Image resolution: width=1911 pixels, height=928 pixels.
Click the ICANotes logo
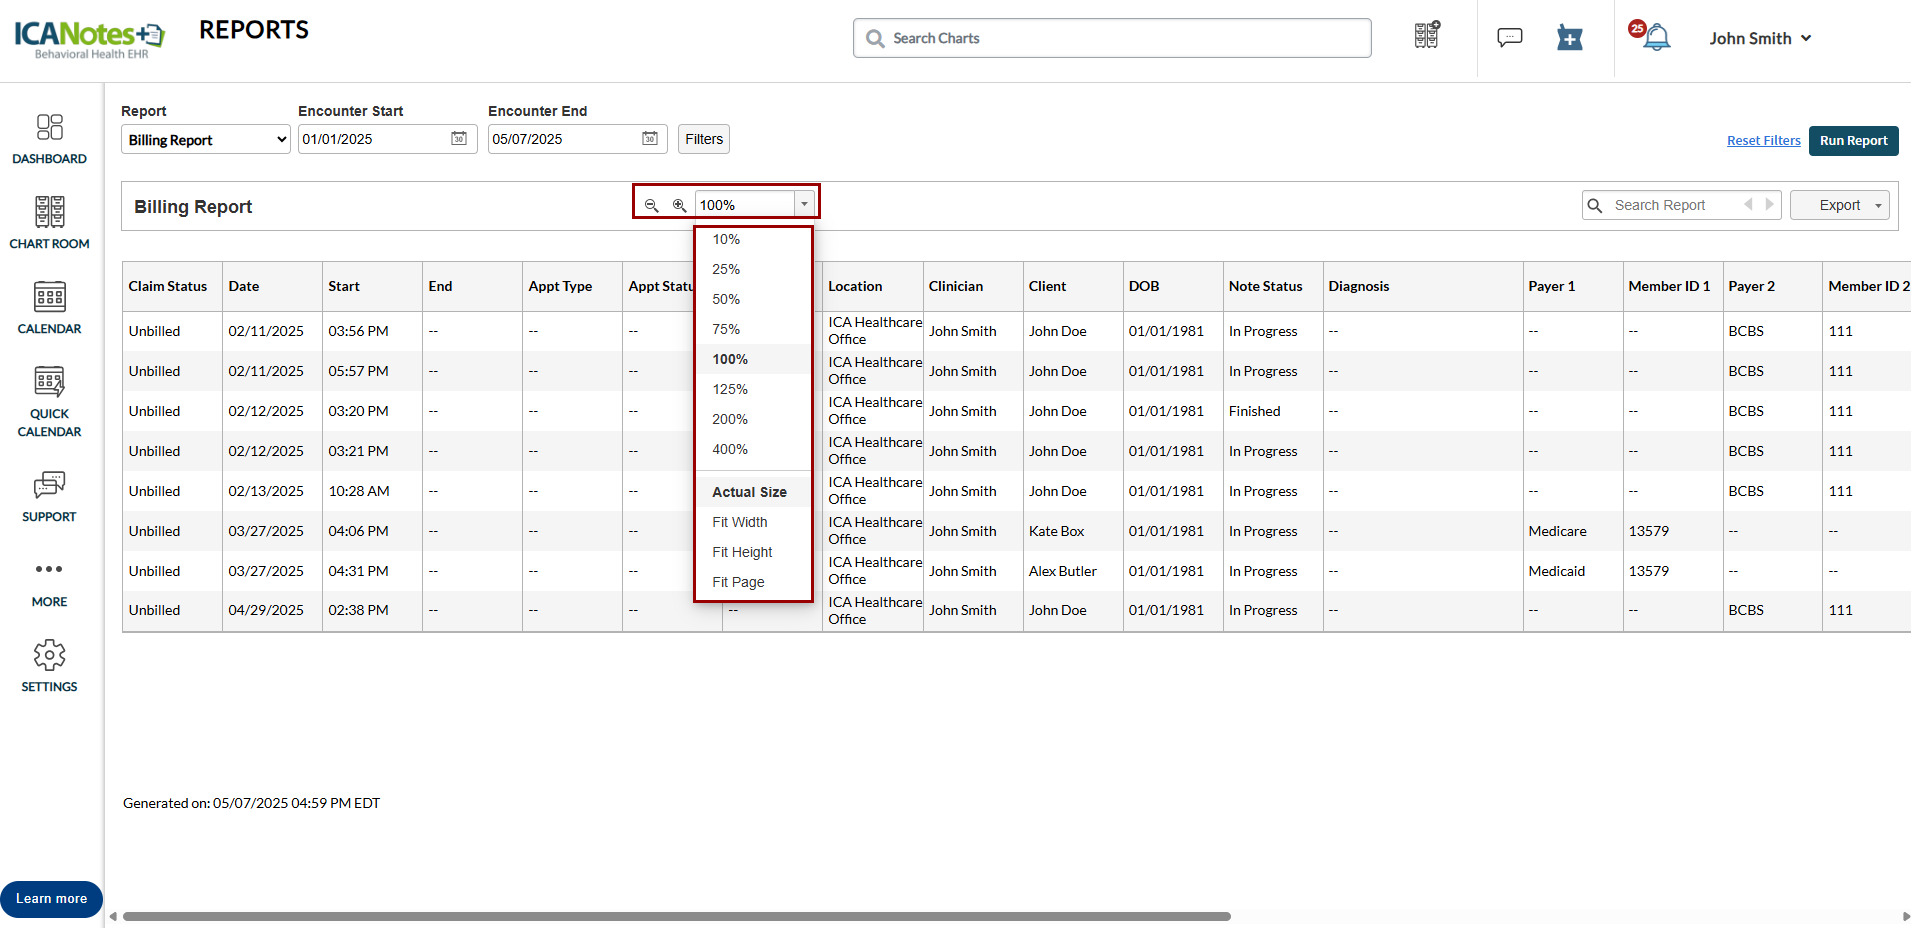point(90,39)
